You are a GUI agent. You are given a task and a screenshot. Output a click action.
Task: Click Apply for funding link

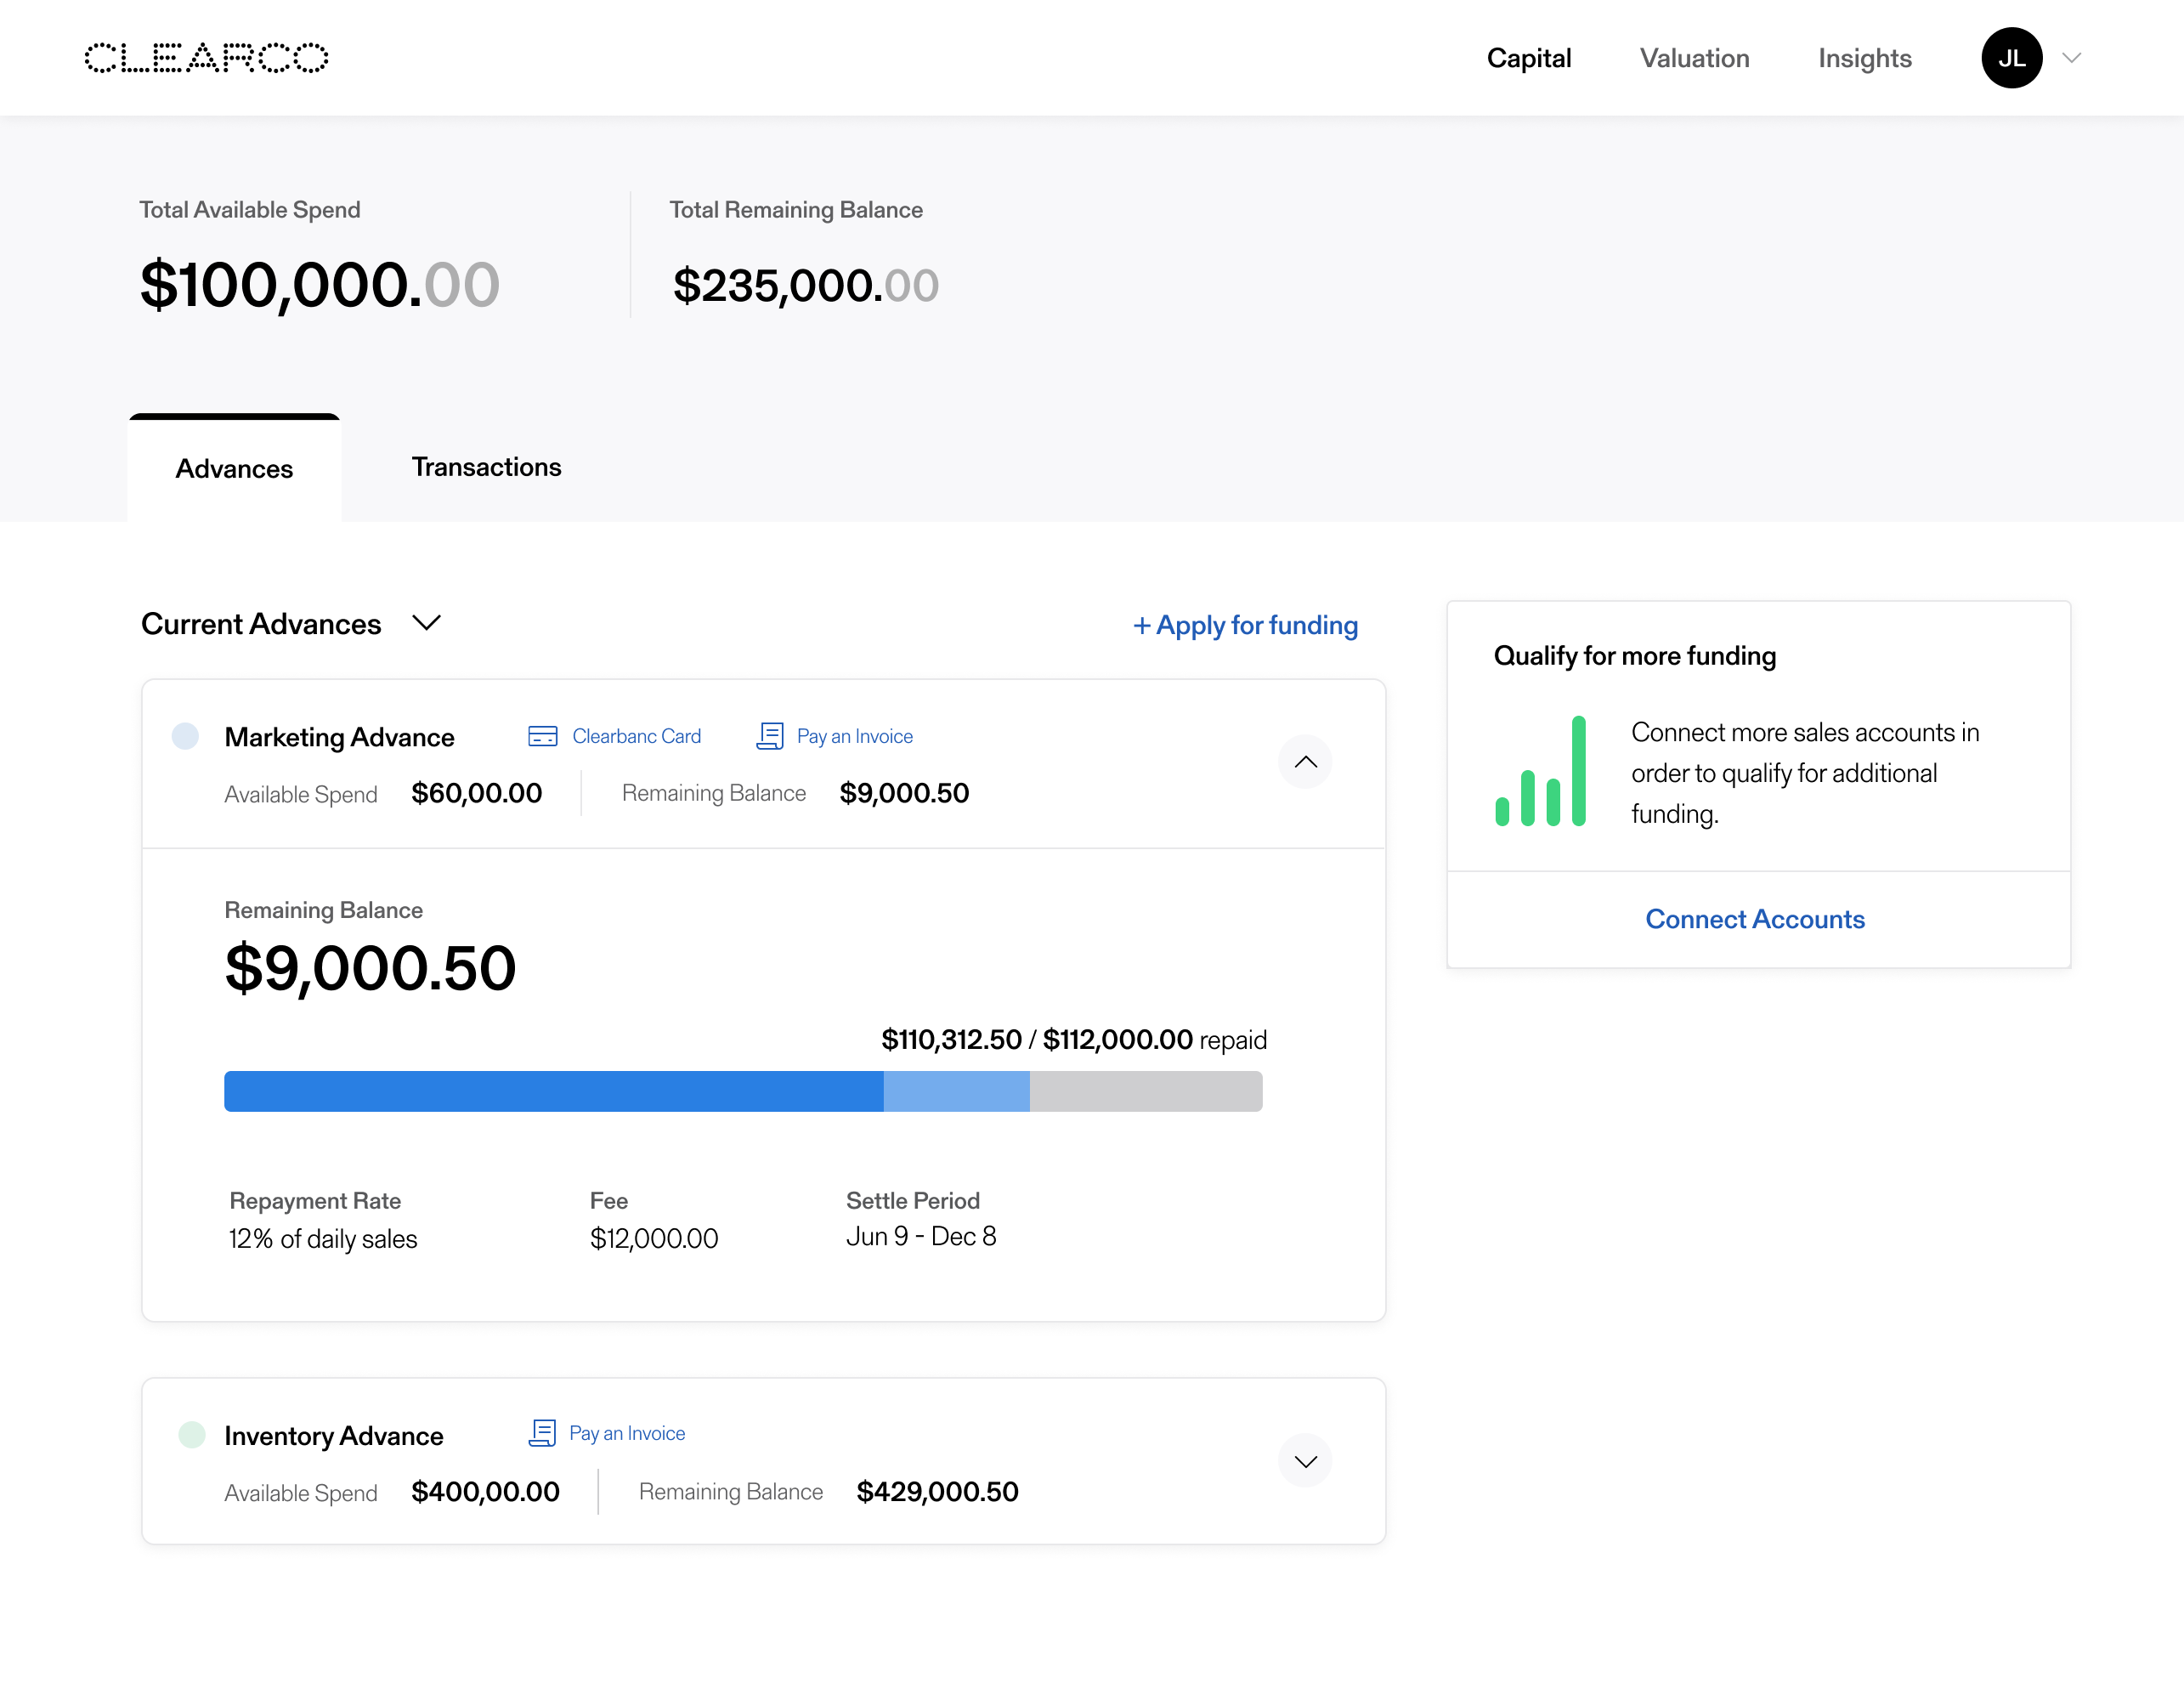pos(1245,625)
